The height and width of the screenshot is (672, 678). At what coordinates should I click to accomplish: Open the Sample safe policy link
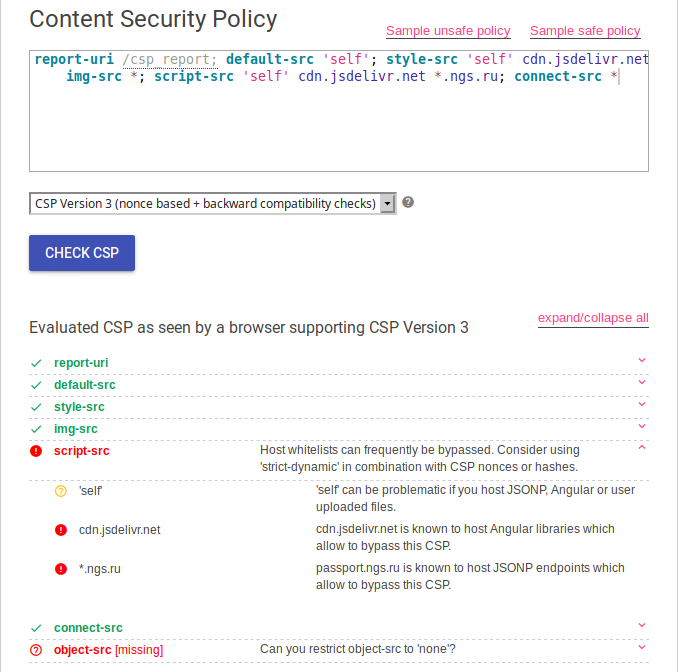coord(585,31)
